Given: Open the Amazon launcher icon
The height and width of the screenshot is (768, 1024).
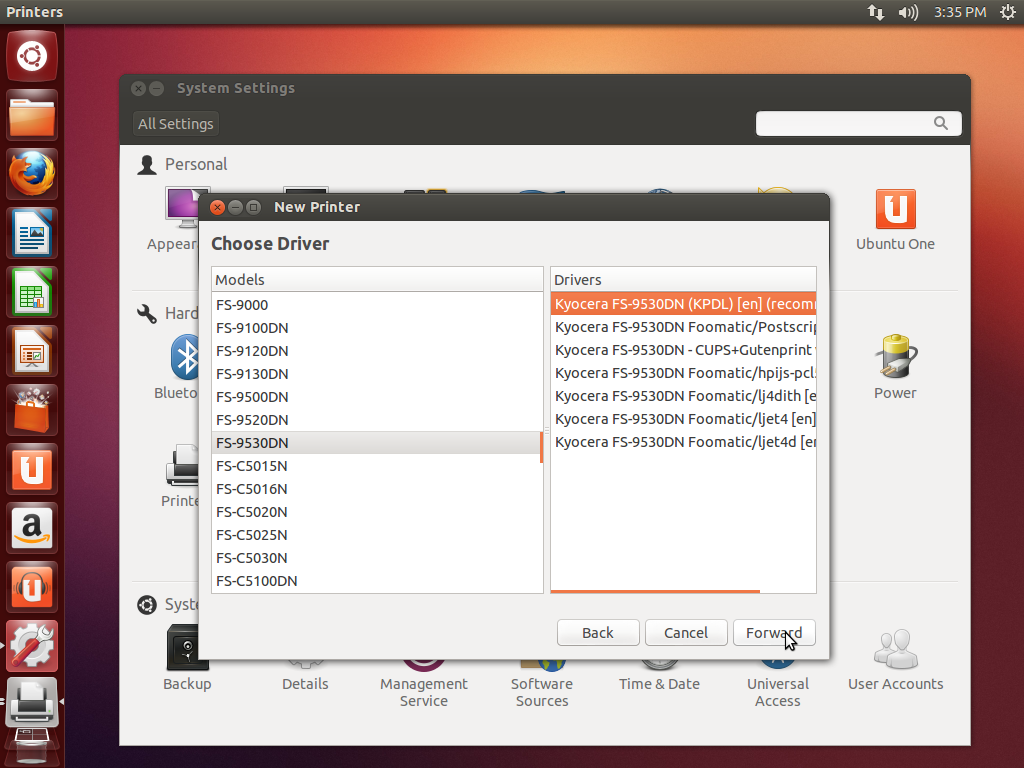Looking at the screenshot, I should 32,528.
